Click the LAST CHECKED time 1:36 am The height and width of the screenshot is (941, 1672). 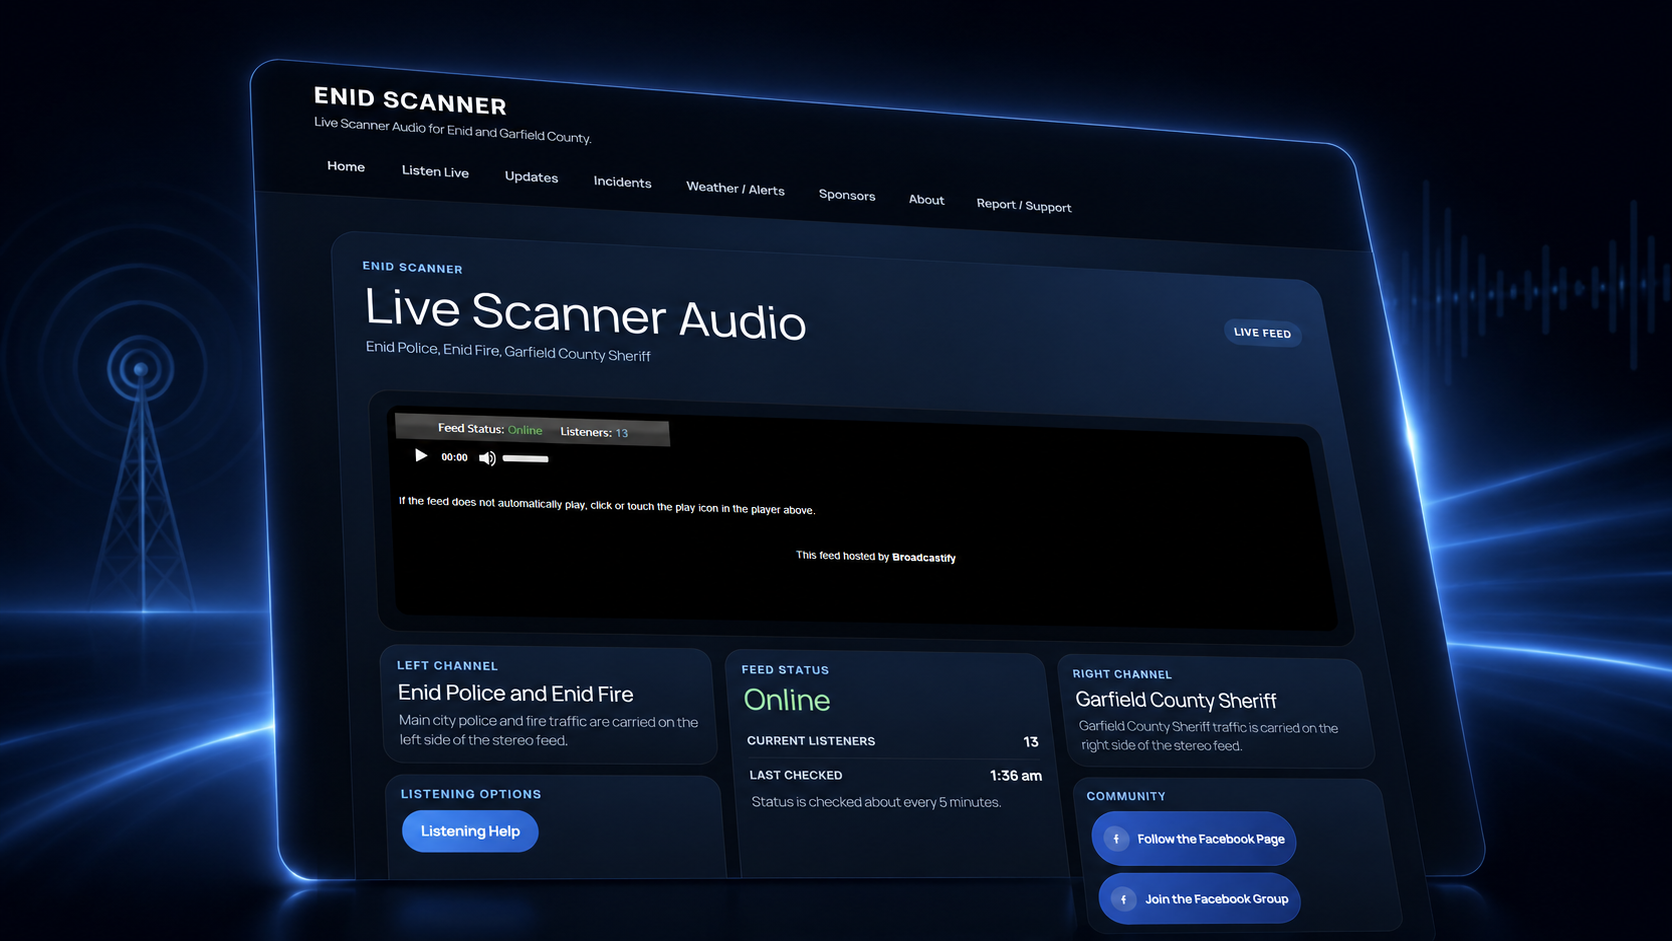(x=1015, y=776)
